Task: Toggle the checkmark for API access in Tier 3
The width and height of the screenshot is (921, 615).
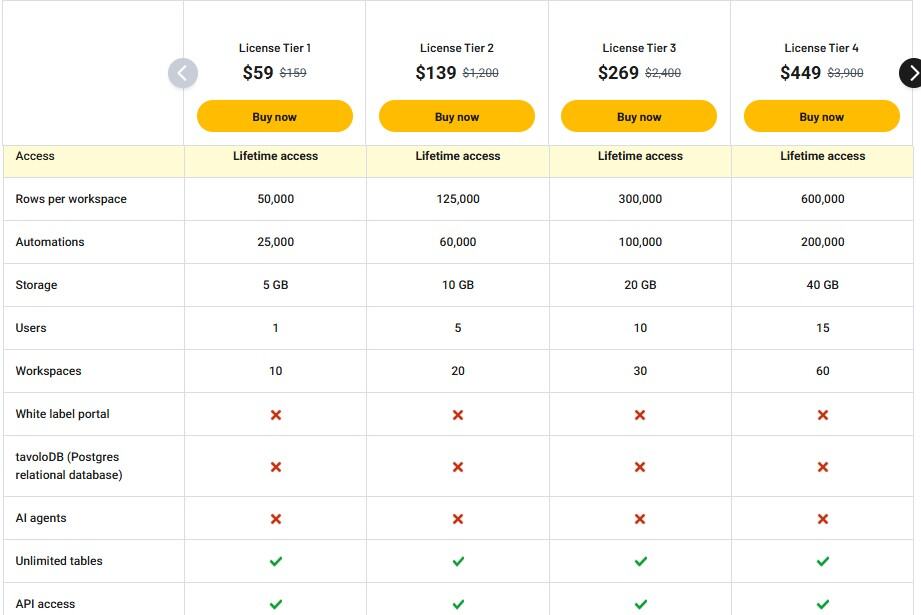Action: [x=639, y=603]
